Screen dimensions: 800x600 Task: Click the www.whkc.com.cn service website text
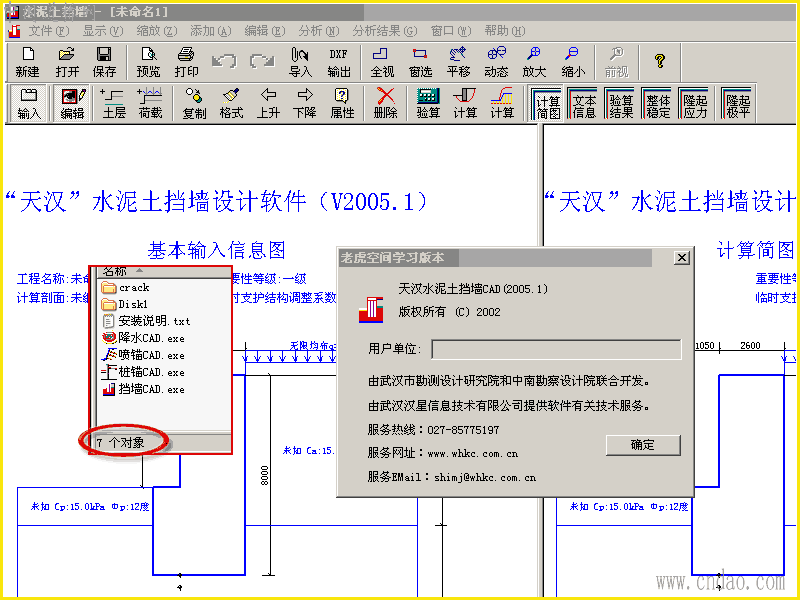(472, 454)
